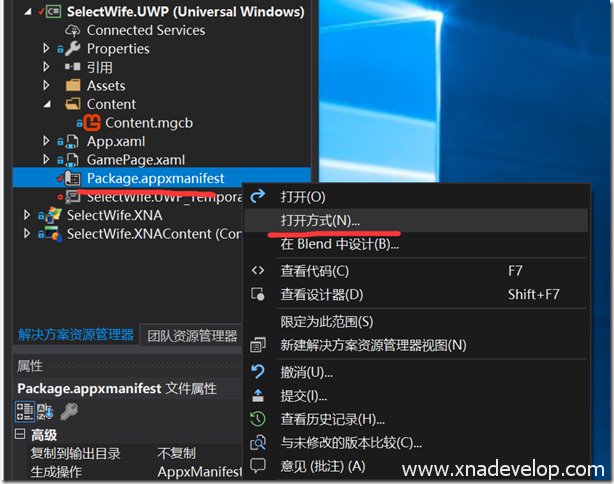Expand the App.xaml tree node
This screenshot has height=484, width=614.
click(x=46, y=141)
